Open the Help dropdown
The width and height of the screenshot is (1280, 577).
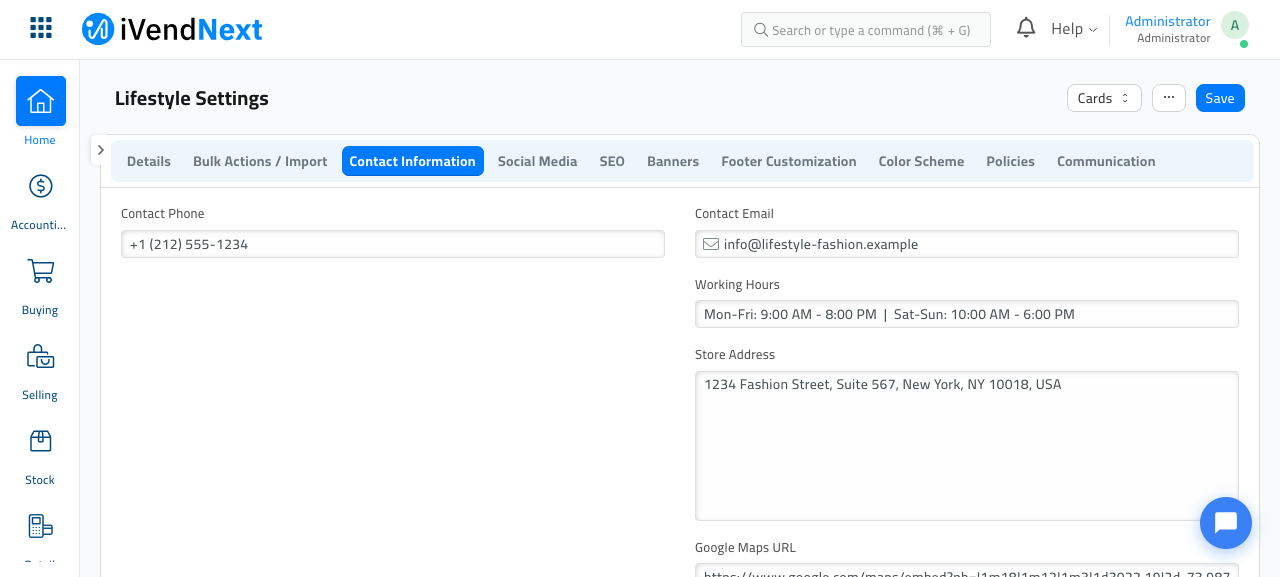click(1074, 29)
